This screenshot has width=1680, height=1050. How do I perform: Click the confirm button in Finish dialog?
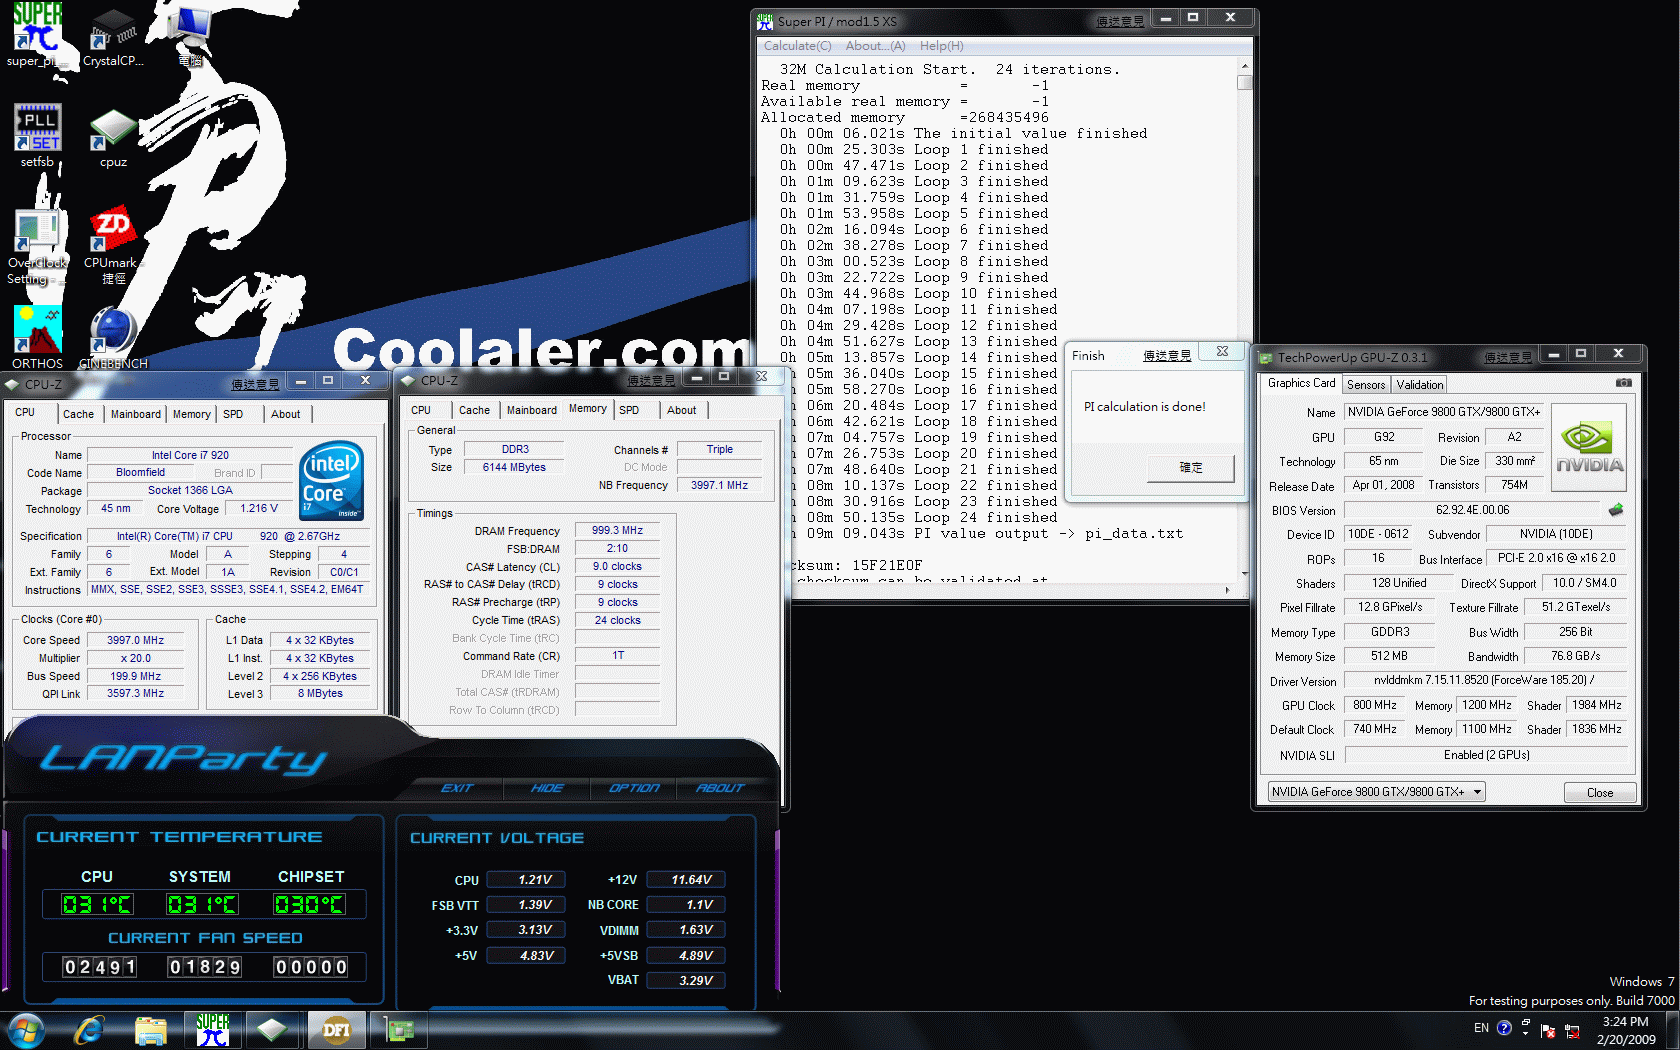pyautogui.click(x=1191, y=468)
